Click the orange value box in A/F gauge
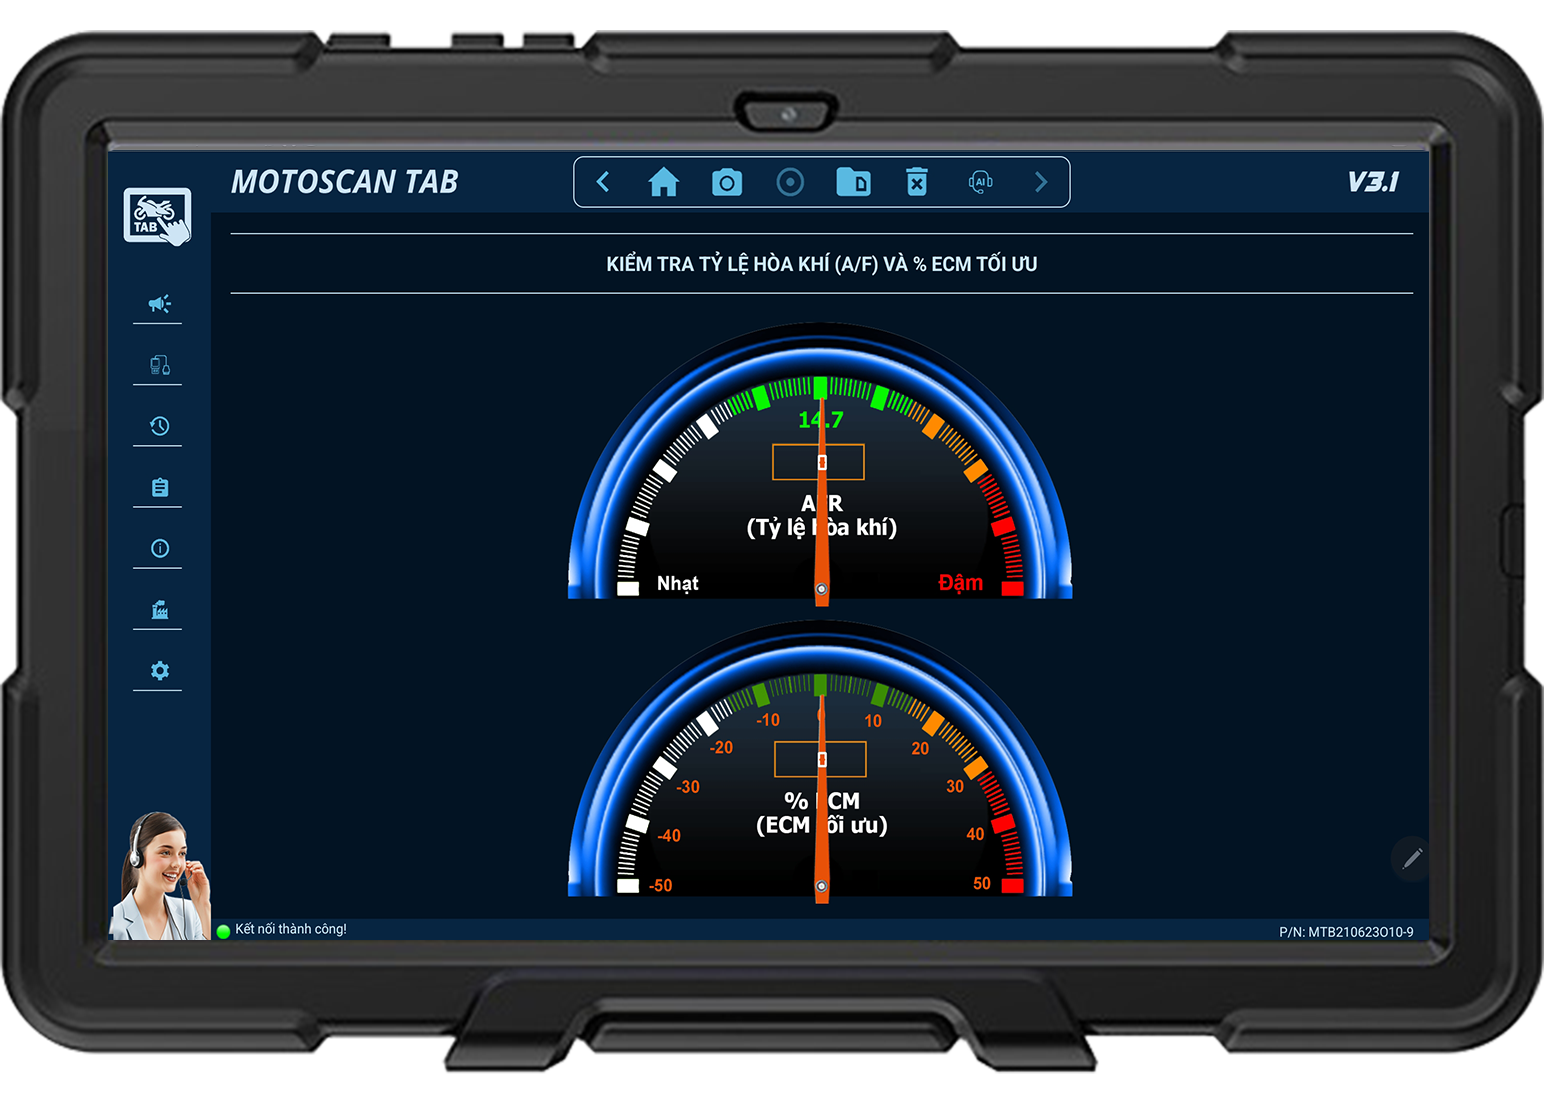 pos(818,462)
